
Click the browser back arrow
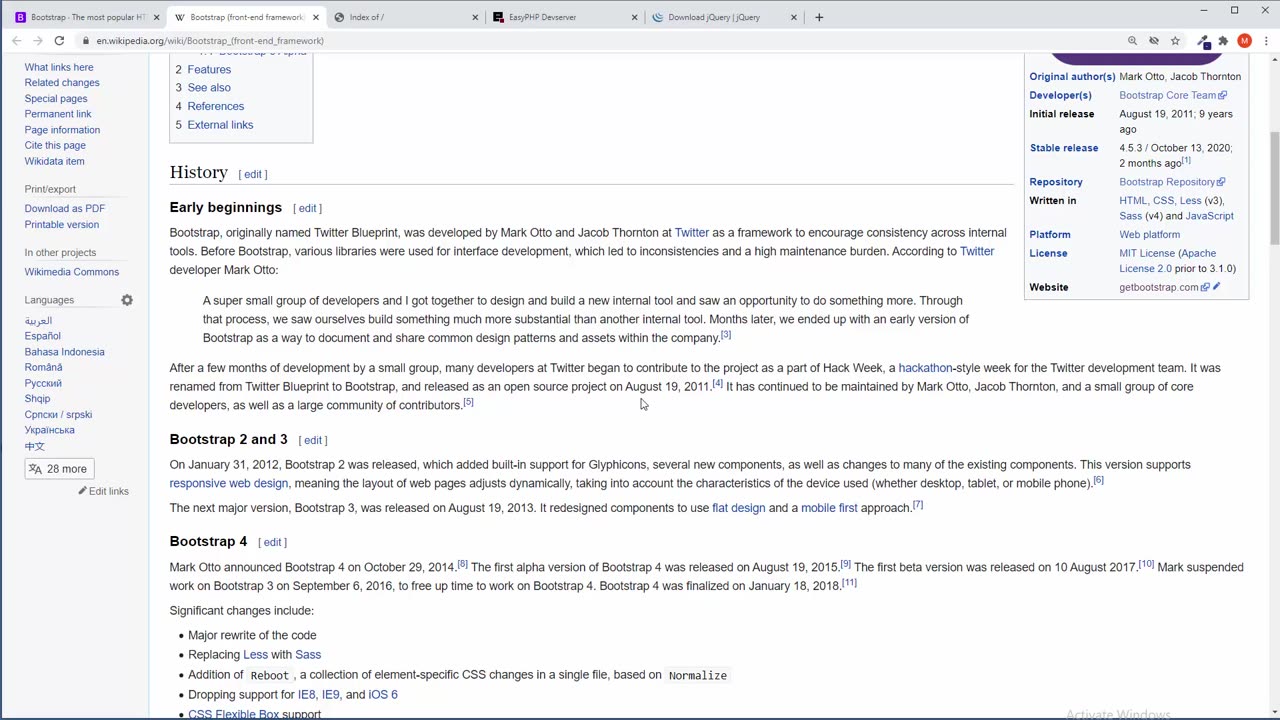click(17, 41)
